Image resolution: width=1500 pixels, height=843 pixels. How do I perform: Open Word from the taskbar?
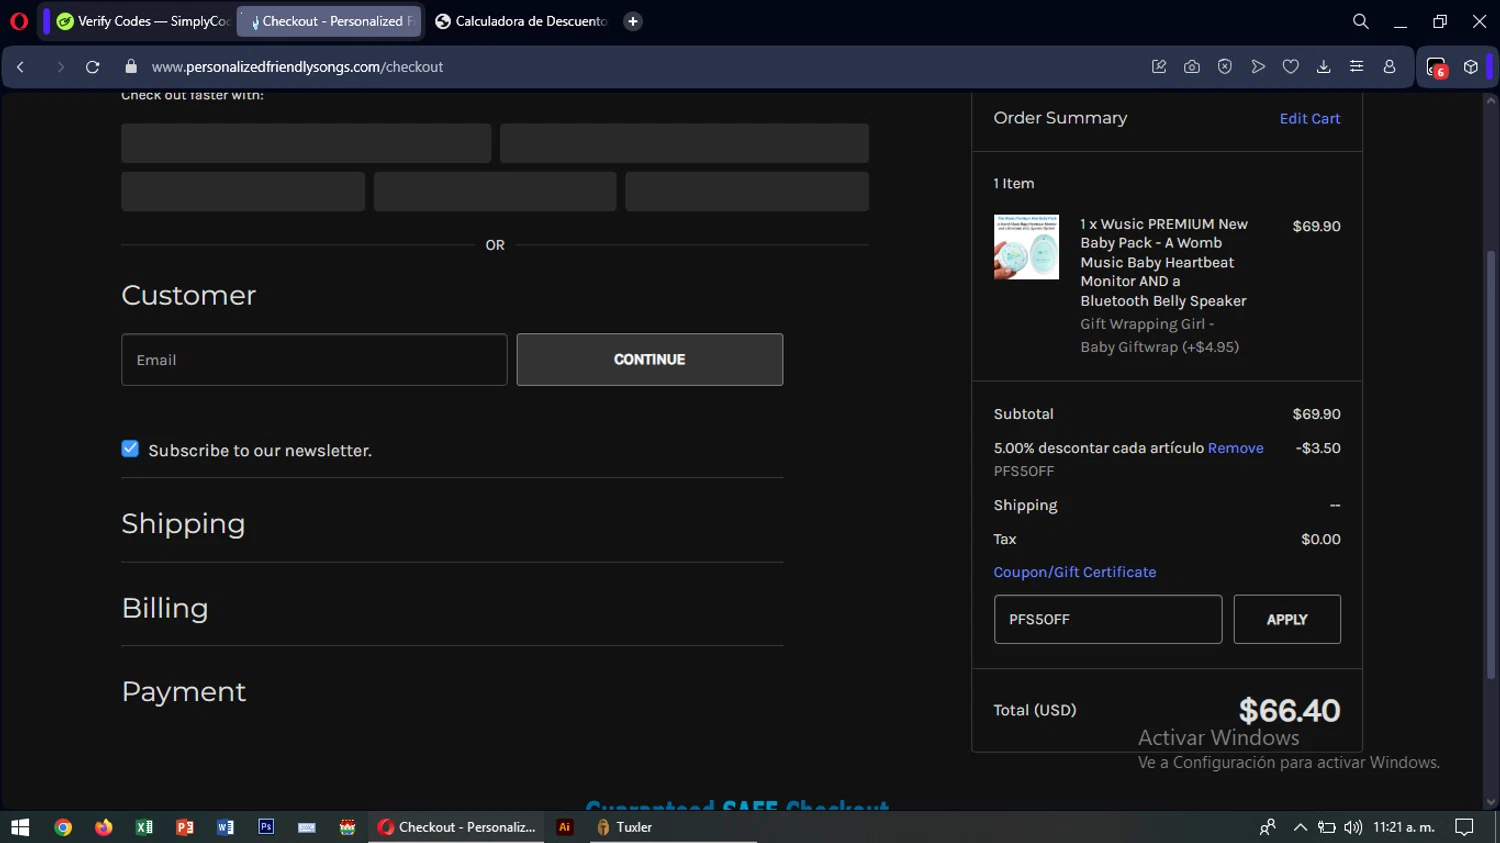225,827
